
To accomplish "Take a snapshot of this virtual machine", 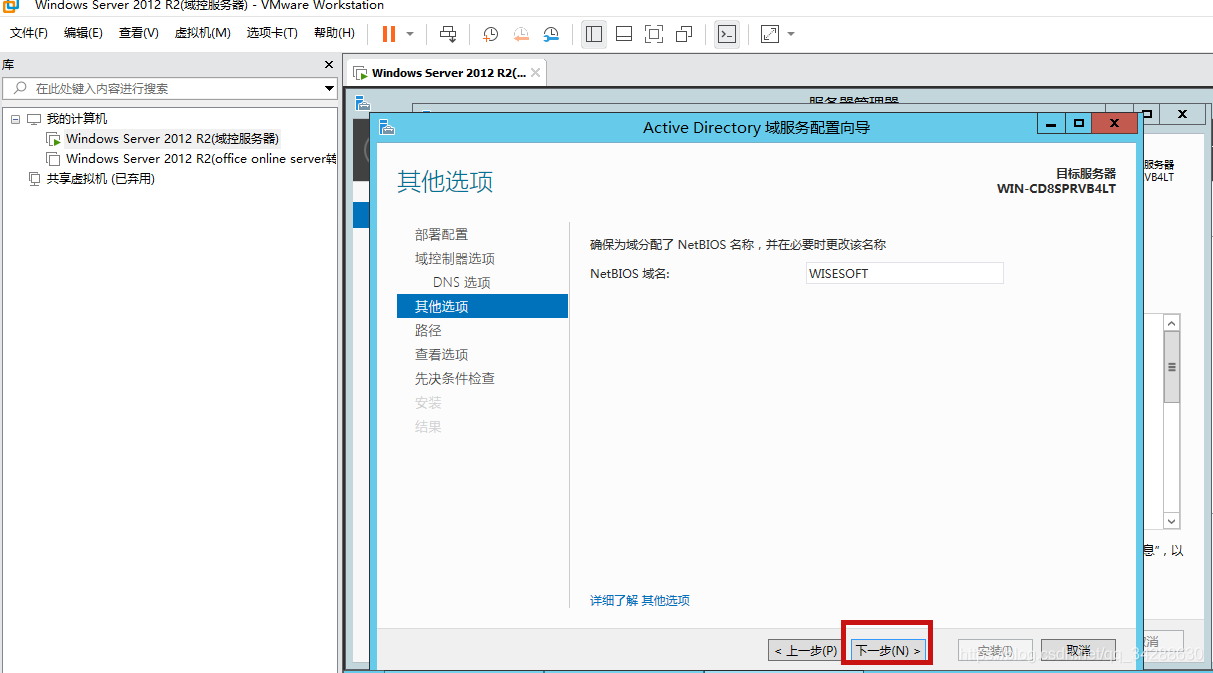I will tap(490, 34).
